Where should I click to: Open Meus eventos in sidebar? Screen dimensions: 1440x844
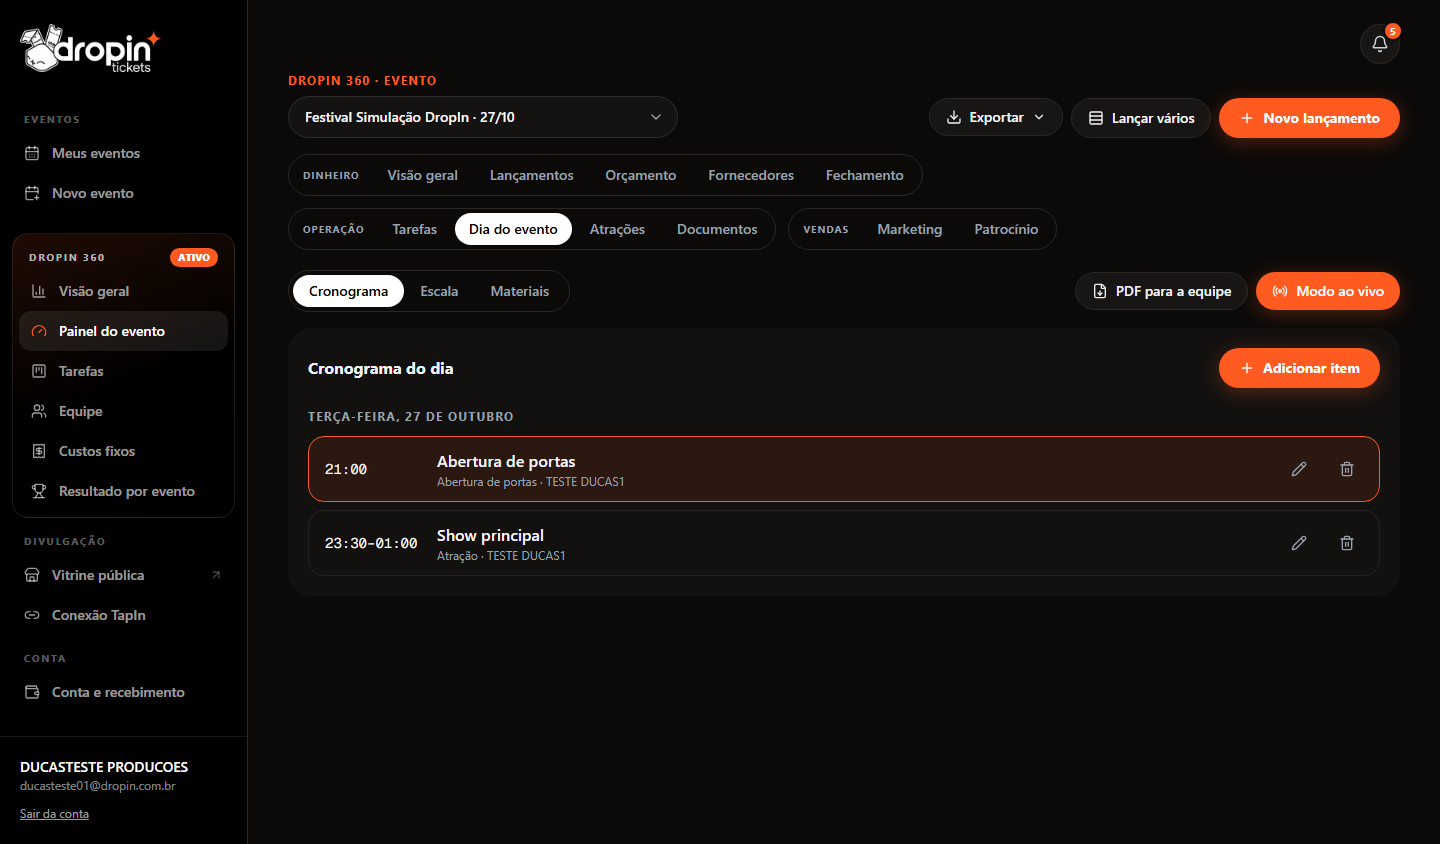[124, 153]
